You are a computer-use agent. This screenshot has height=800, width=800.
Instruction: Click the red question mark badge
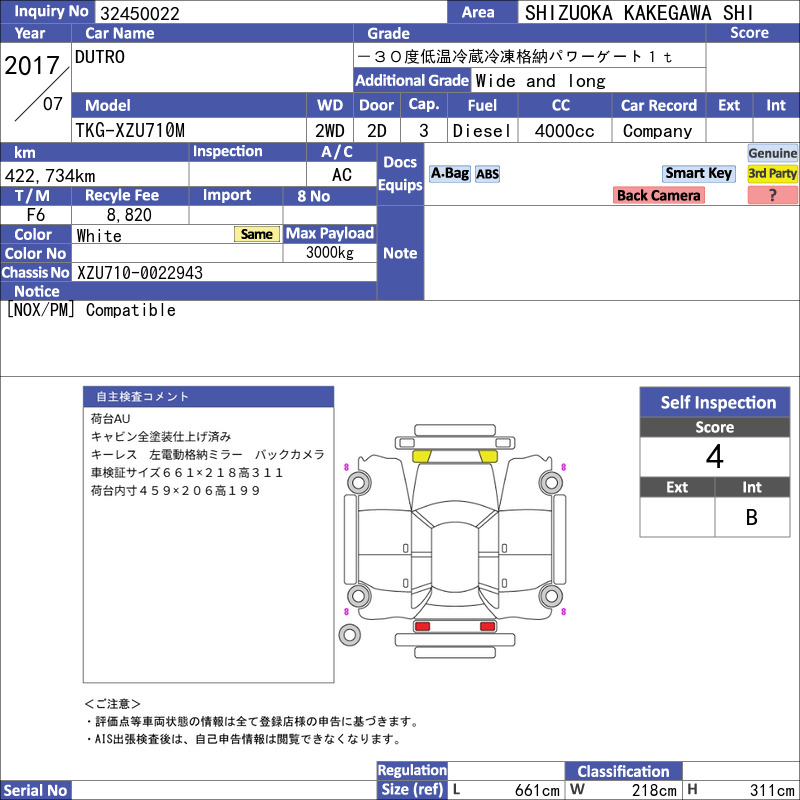pos(772,195)
